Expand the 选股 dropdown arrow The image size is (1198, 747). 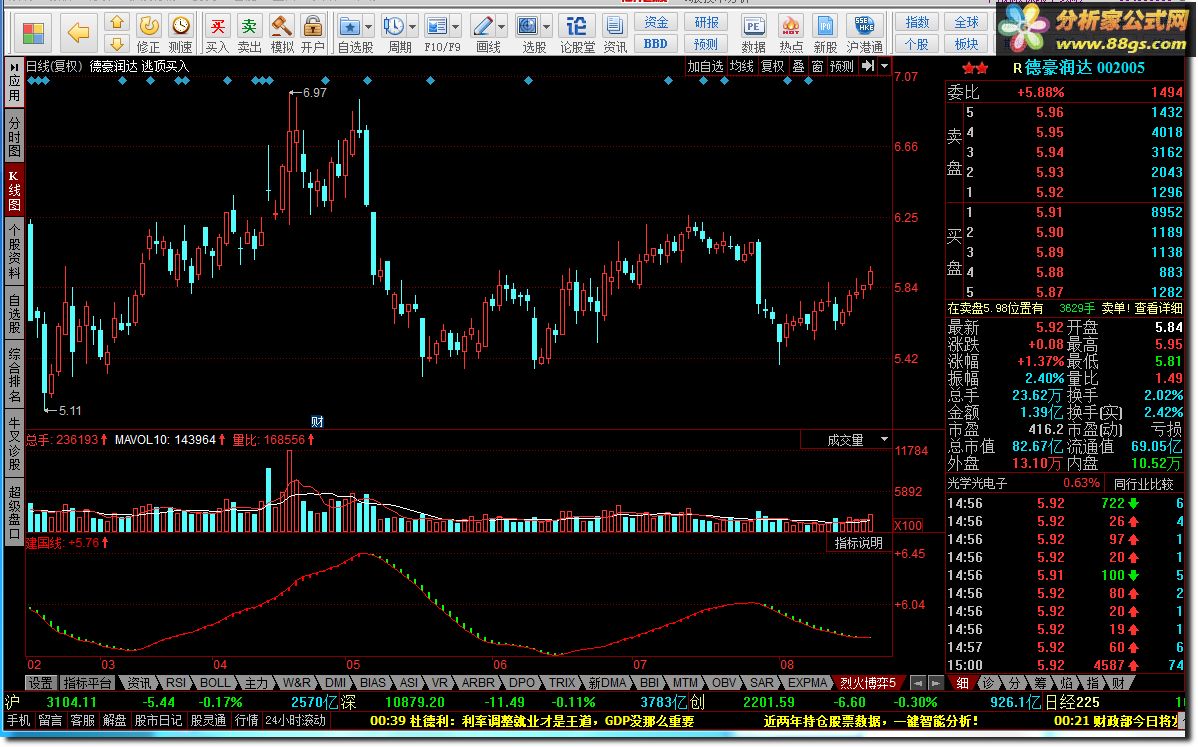click(x=547, y=27)
